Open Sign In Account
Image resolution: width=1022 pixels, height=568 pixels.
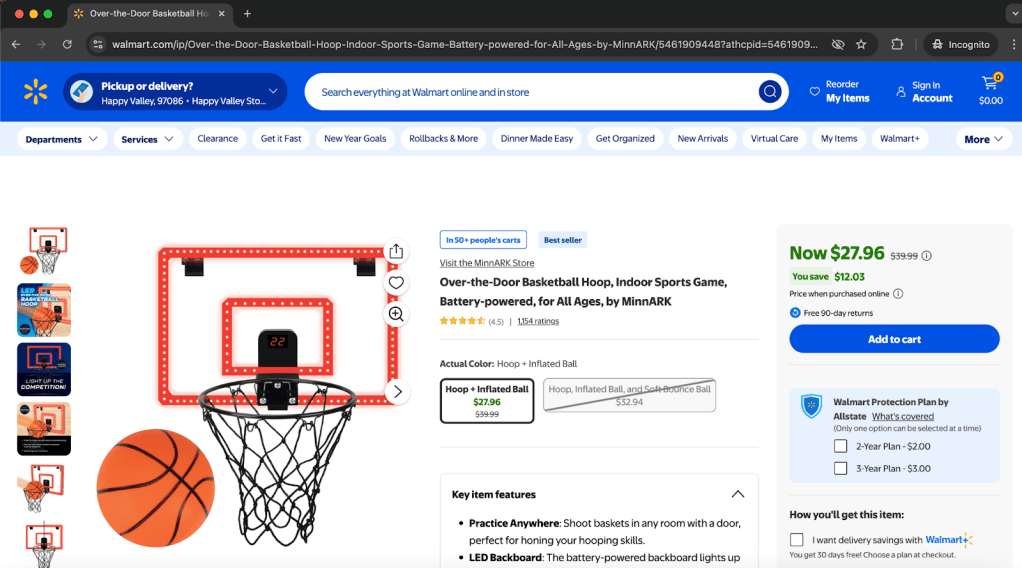point(924,92)
